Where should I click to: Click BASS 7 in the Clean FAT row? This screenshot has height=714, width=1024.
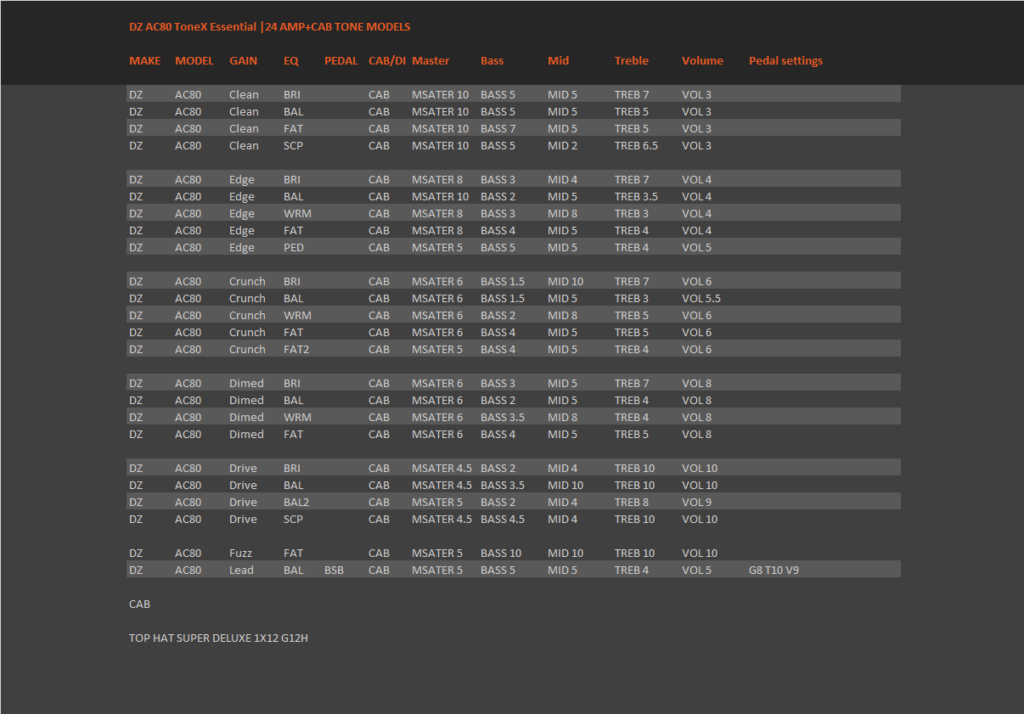(x=498, y=129)
